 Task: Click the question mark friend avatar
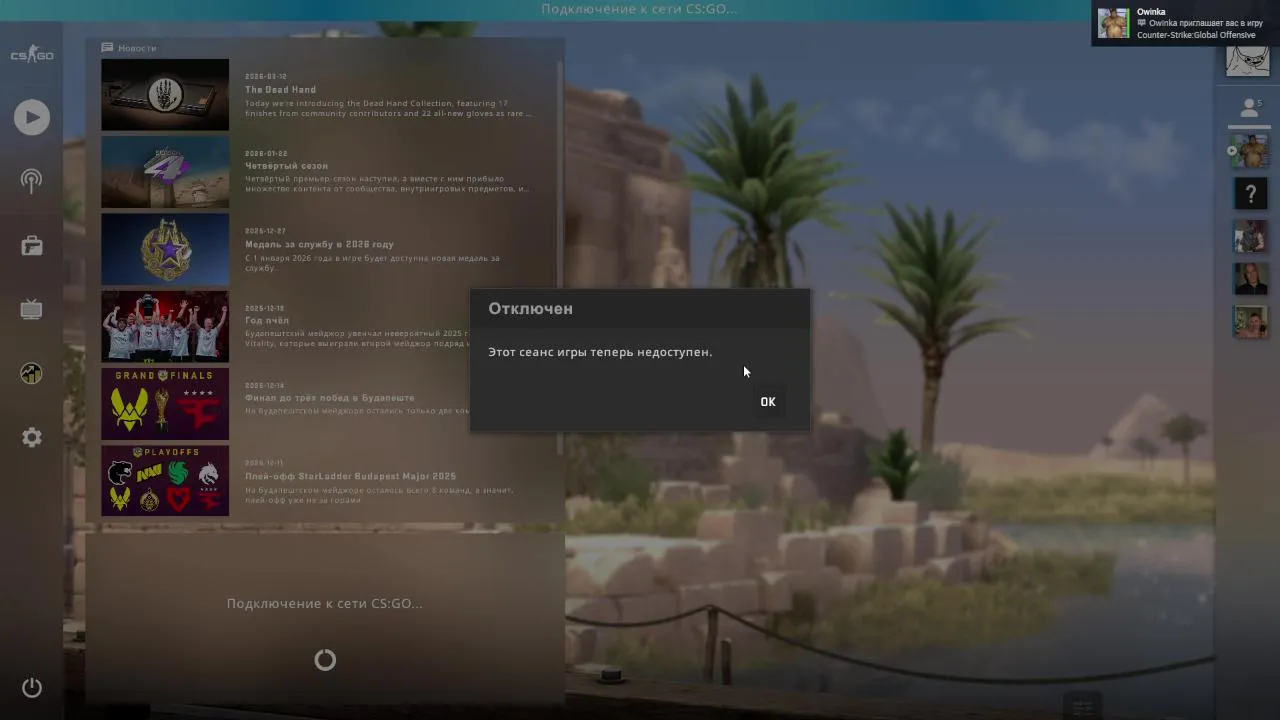click(x=1250, y=194)
